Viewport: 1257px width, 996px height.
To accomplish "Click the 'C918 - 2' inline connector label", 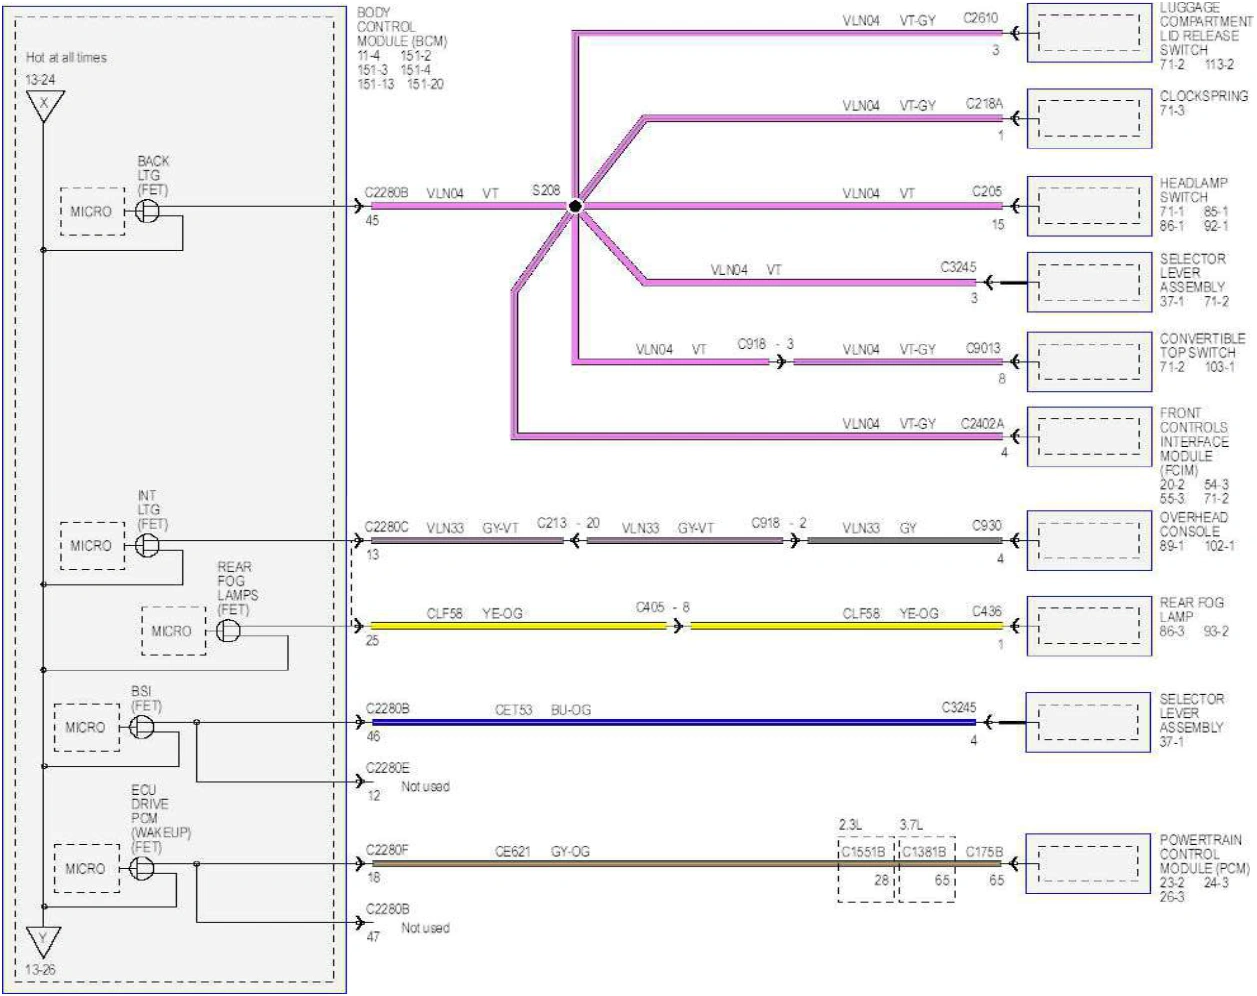I will tap(779, 523).
